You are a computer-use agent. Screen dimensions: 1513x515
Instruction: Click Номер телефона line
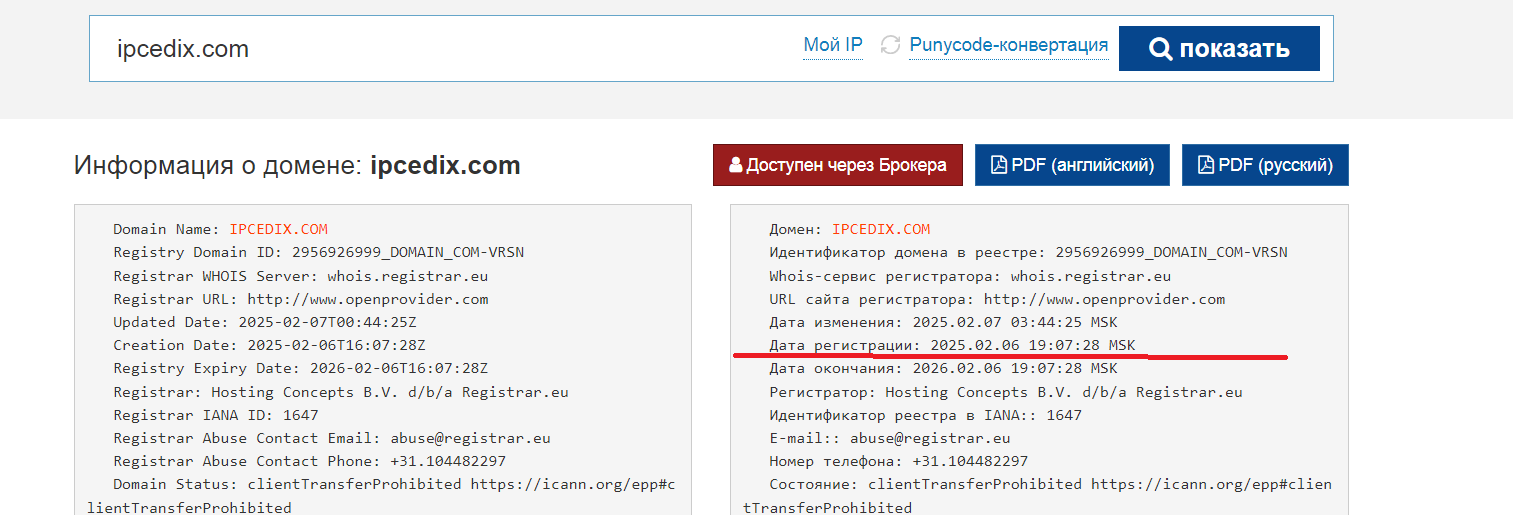point(898,461)
